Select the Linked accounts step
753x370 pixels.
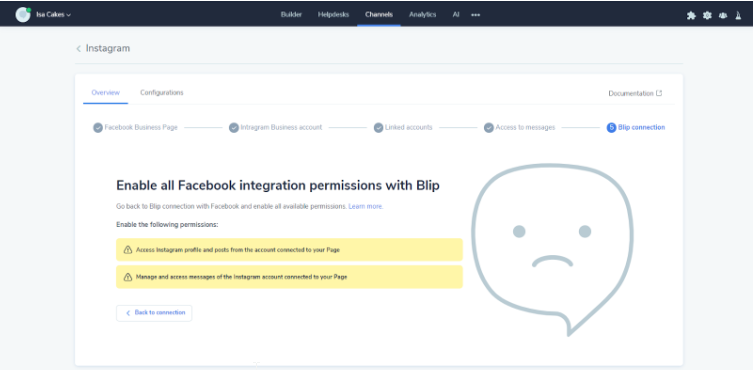click(x=403, y=128)
